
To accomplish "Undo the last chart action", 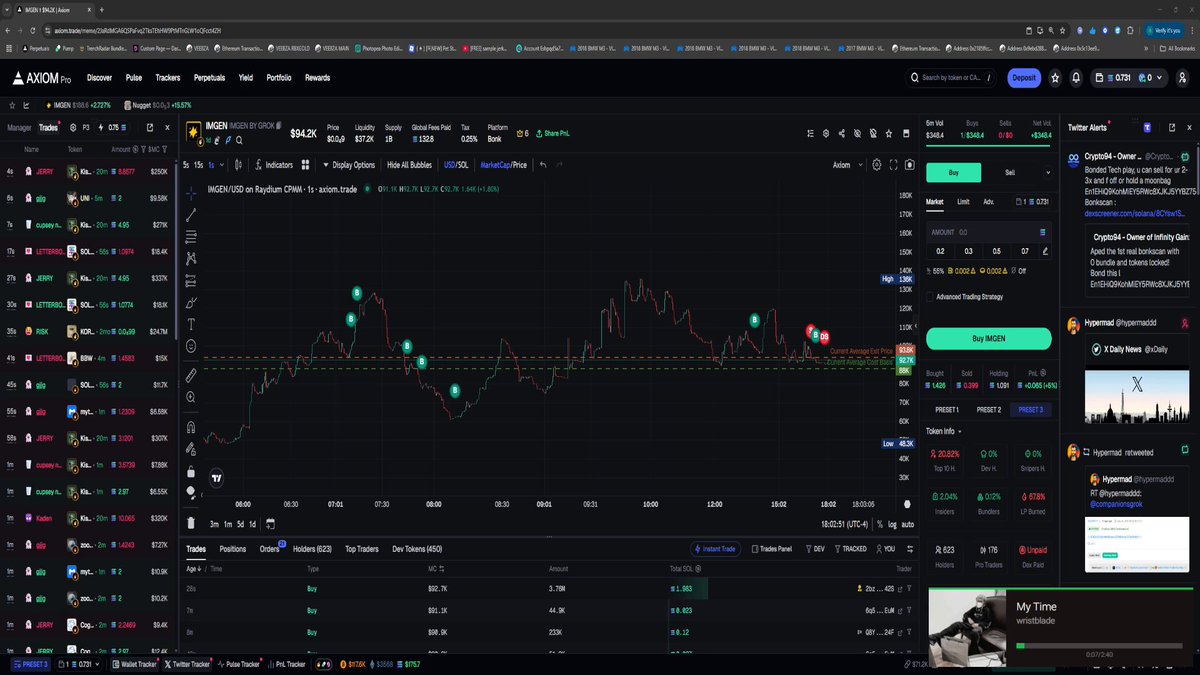I will [x=543, y=165].
